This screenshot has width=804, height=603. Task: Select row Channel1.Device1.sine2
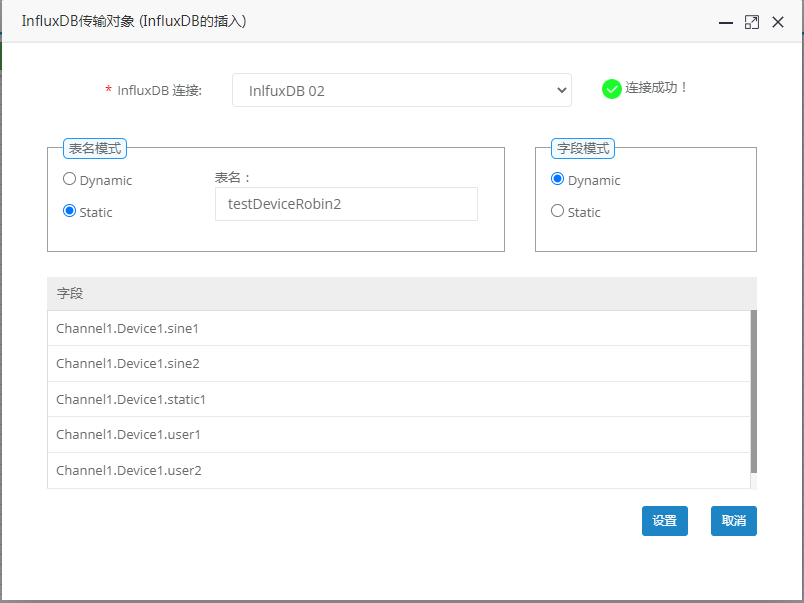point(399,364)
